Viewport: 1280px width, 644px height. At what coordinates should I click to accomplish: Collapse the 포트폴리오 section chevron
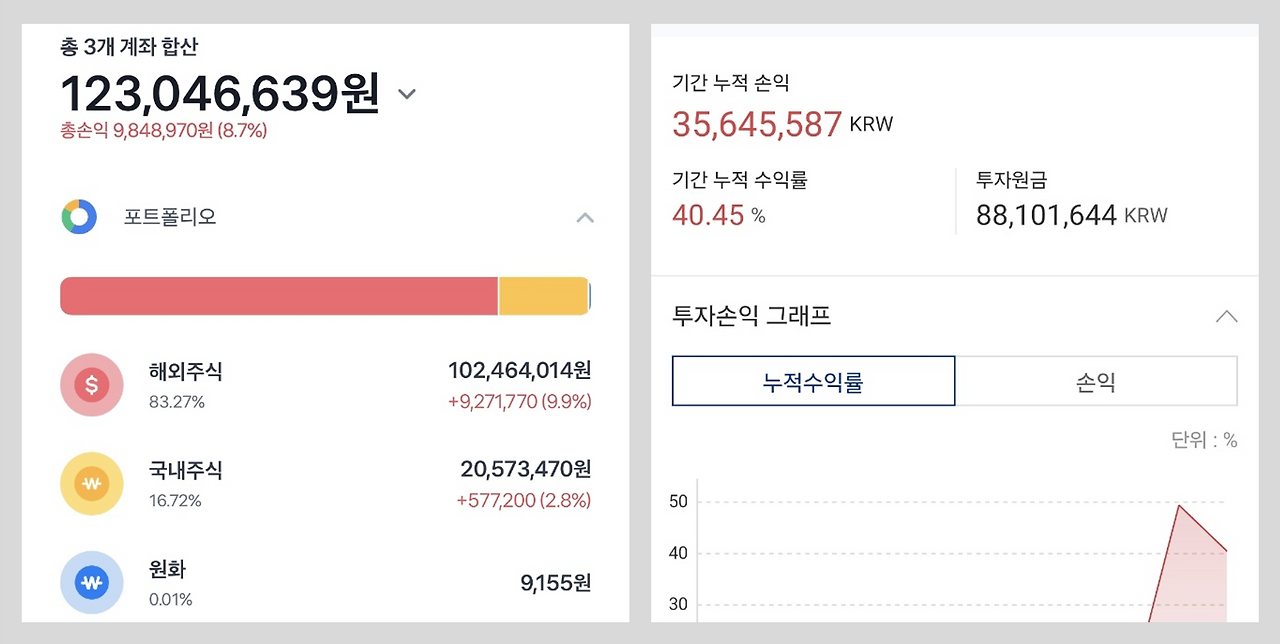pos(585,218)
